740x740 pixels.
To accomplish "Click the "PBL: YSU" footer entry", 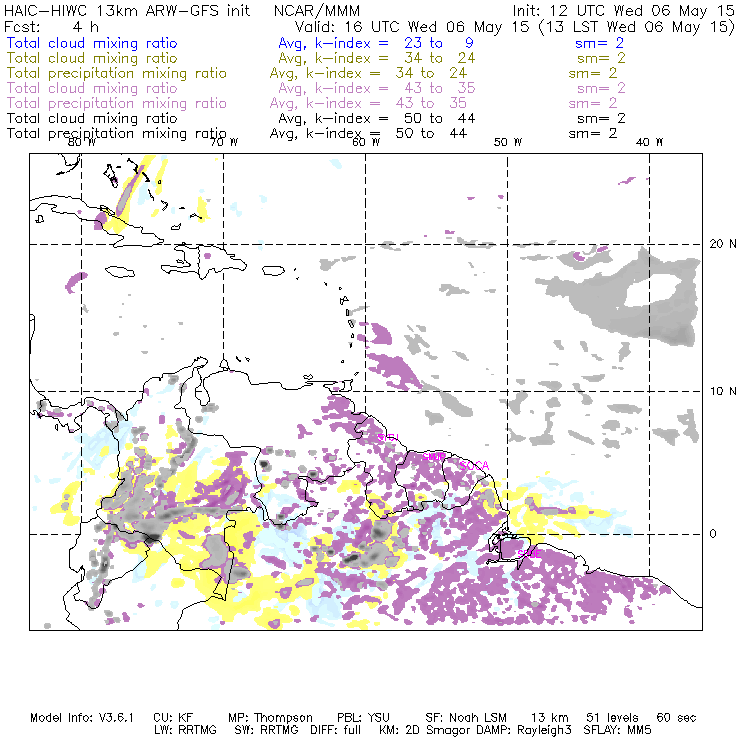I will (x=363, y=718).
